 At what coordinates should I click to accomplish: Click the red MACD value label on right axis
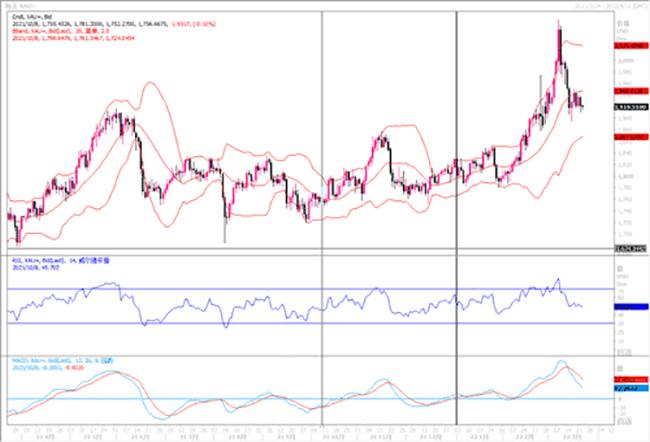point(628,380)
